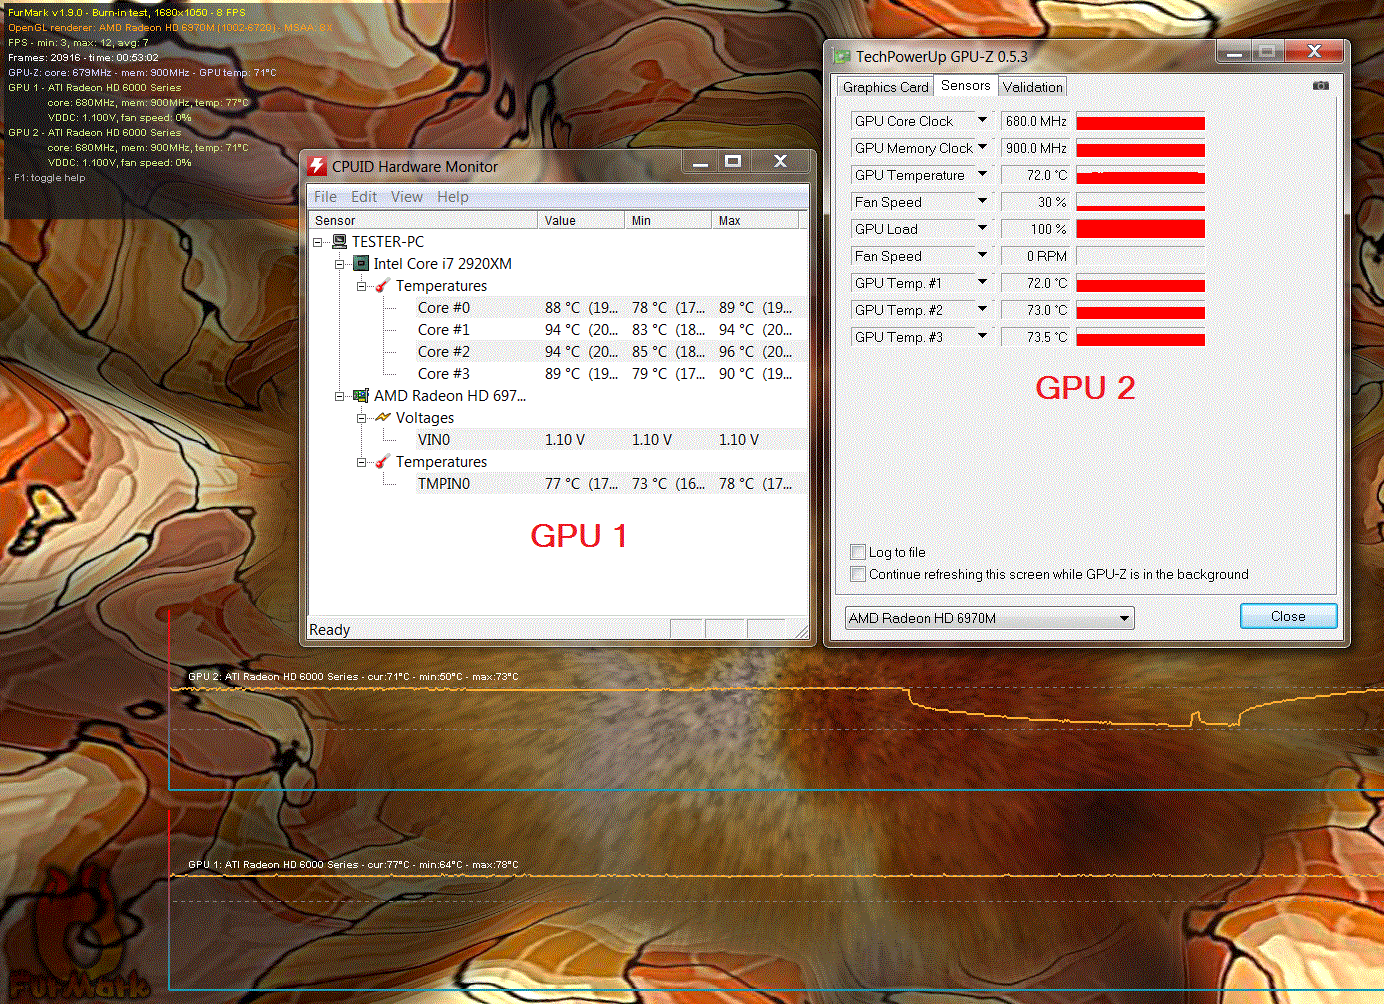Minimize the GPU-Z window

pyautogui.click(x=1234, y=52)
